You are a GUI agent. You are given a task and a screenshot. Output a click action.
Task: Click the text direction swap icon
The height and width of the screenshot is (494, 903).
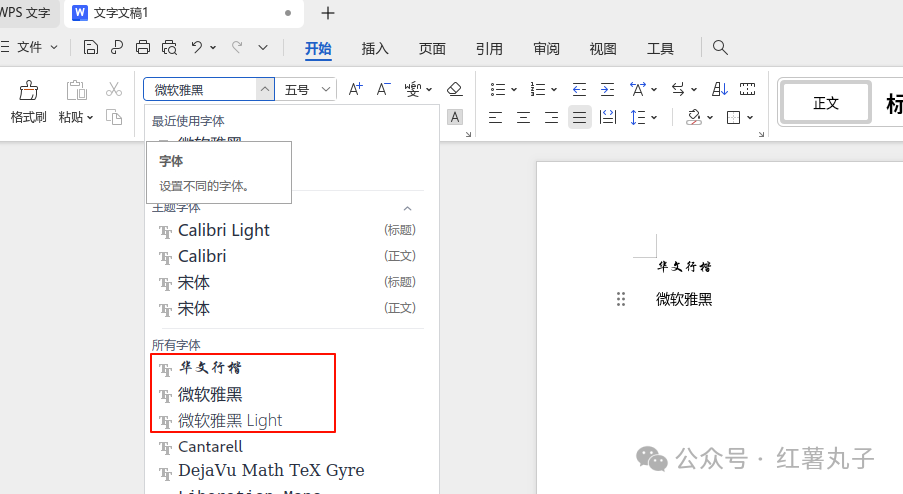coord(678,89)
